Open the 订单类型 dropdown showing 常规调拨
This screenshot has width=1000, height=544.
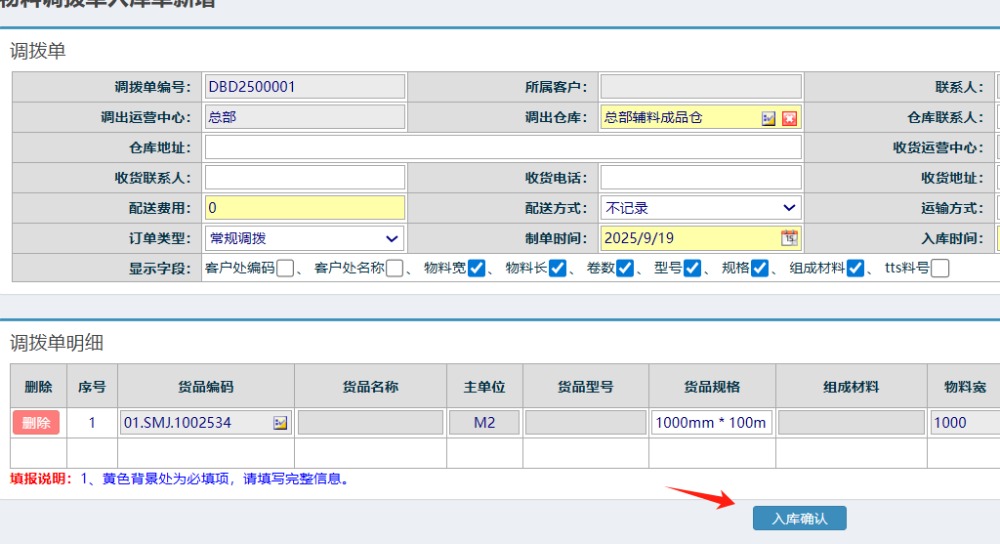coord(304,238)
